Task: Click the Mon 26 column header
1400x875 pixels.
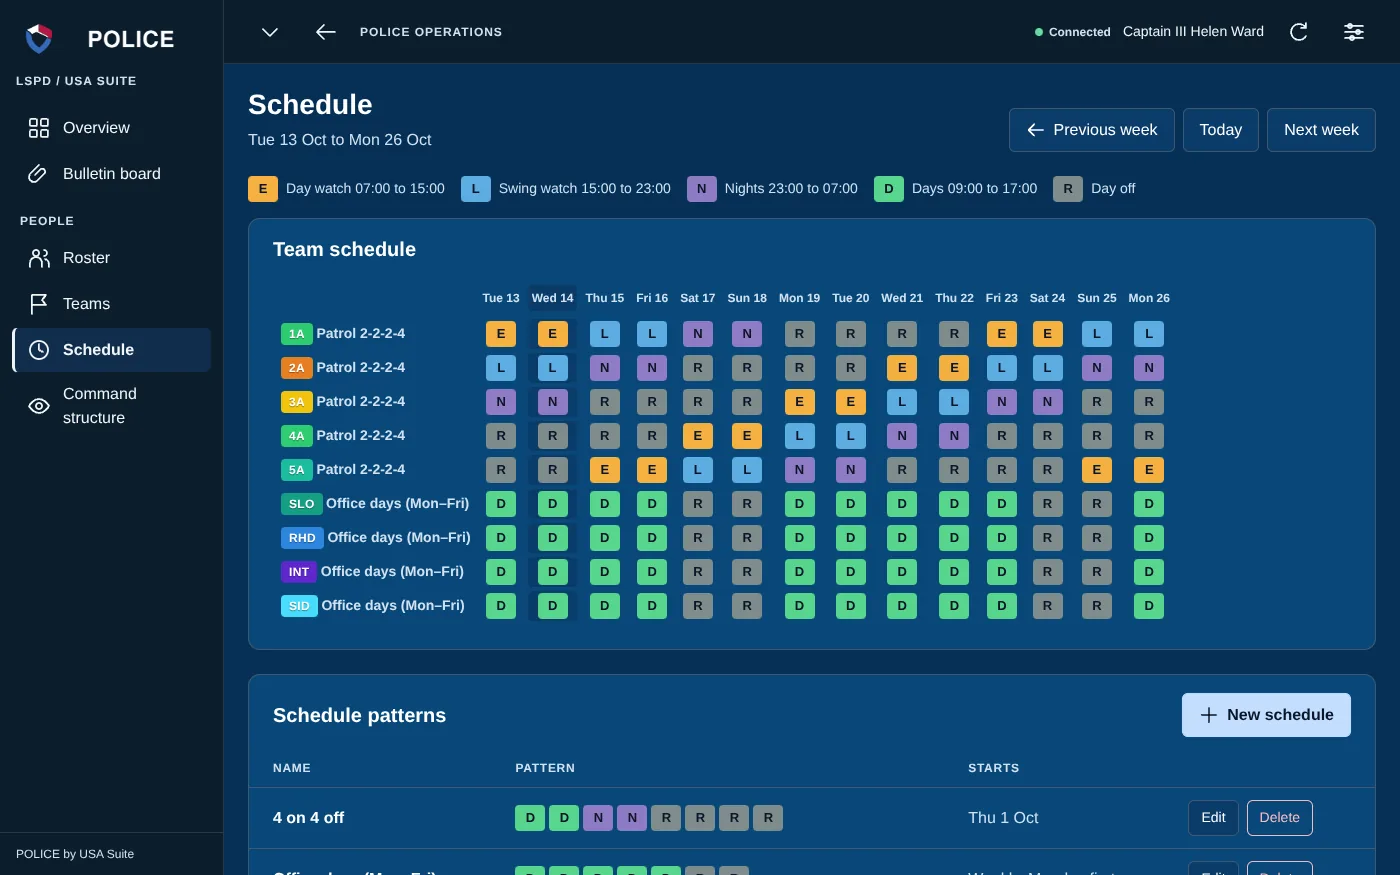Action: coord(1149,298)
